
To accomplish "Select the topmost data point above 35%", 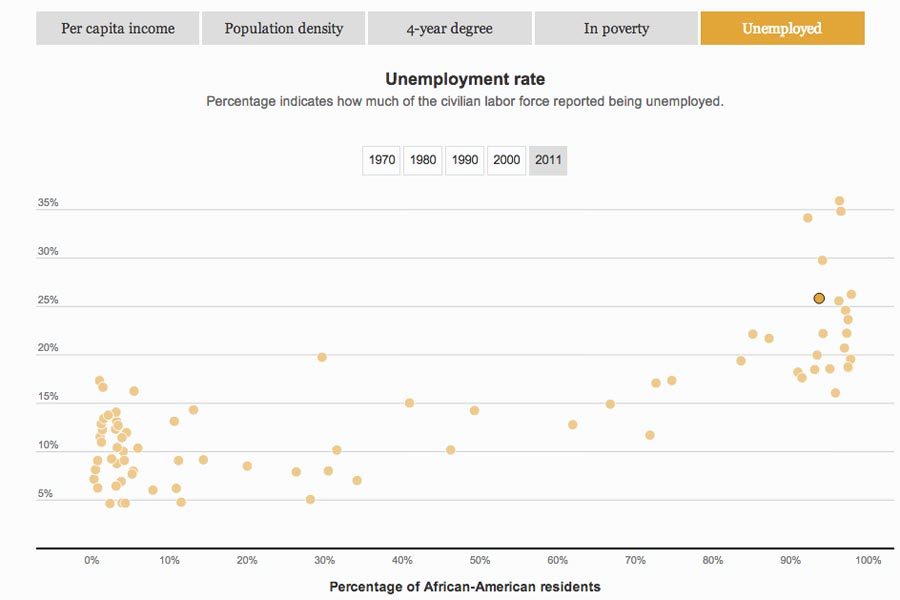I will click(x=840, y=201).
